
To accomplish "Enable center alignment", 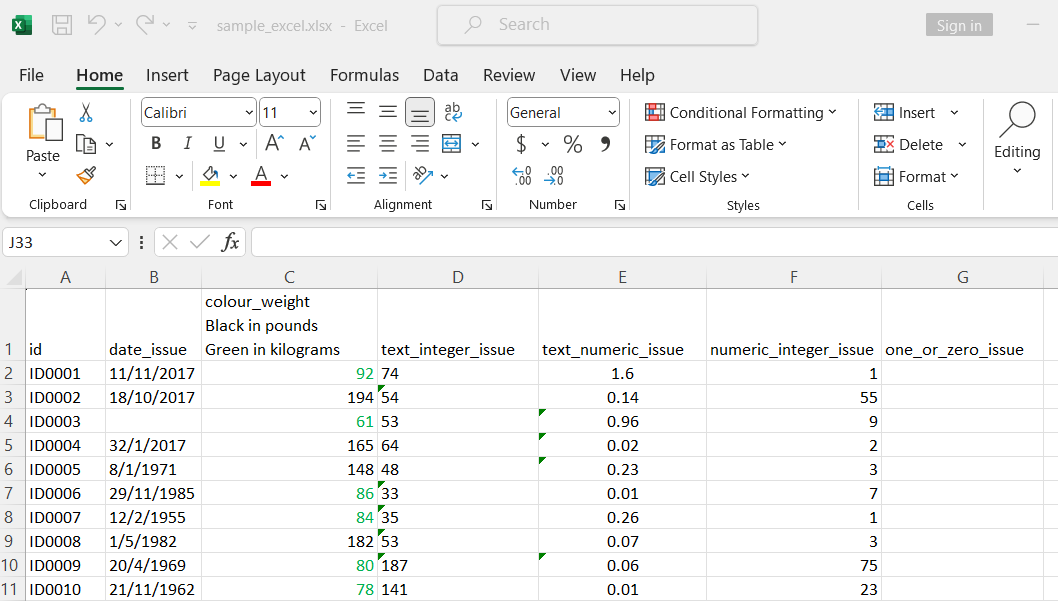I will click(387, 143).
